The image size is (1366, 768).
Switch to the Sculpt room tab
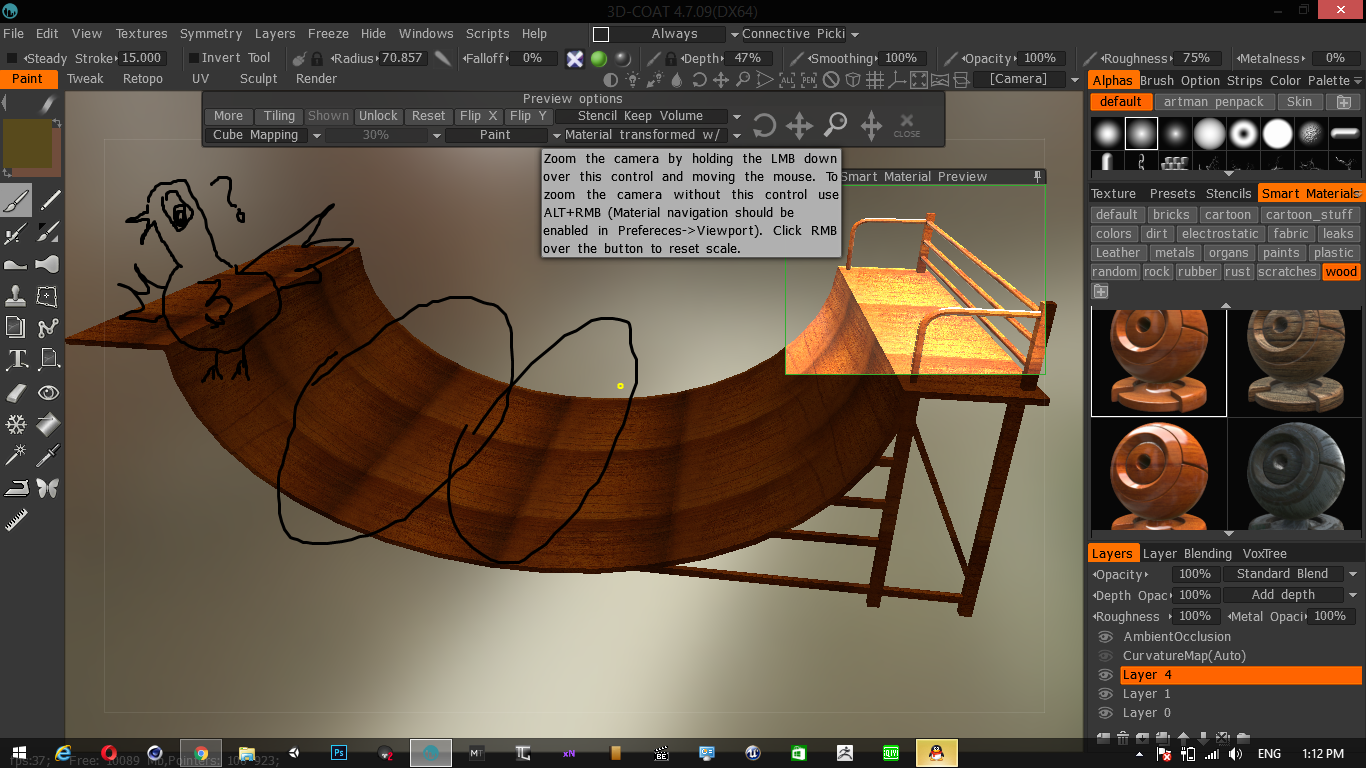tap(258, 79)
